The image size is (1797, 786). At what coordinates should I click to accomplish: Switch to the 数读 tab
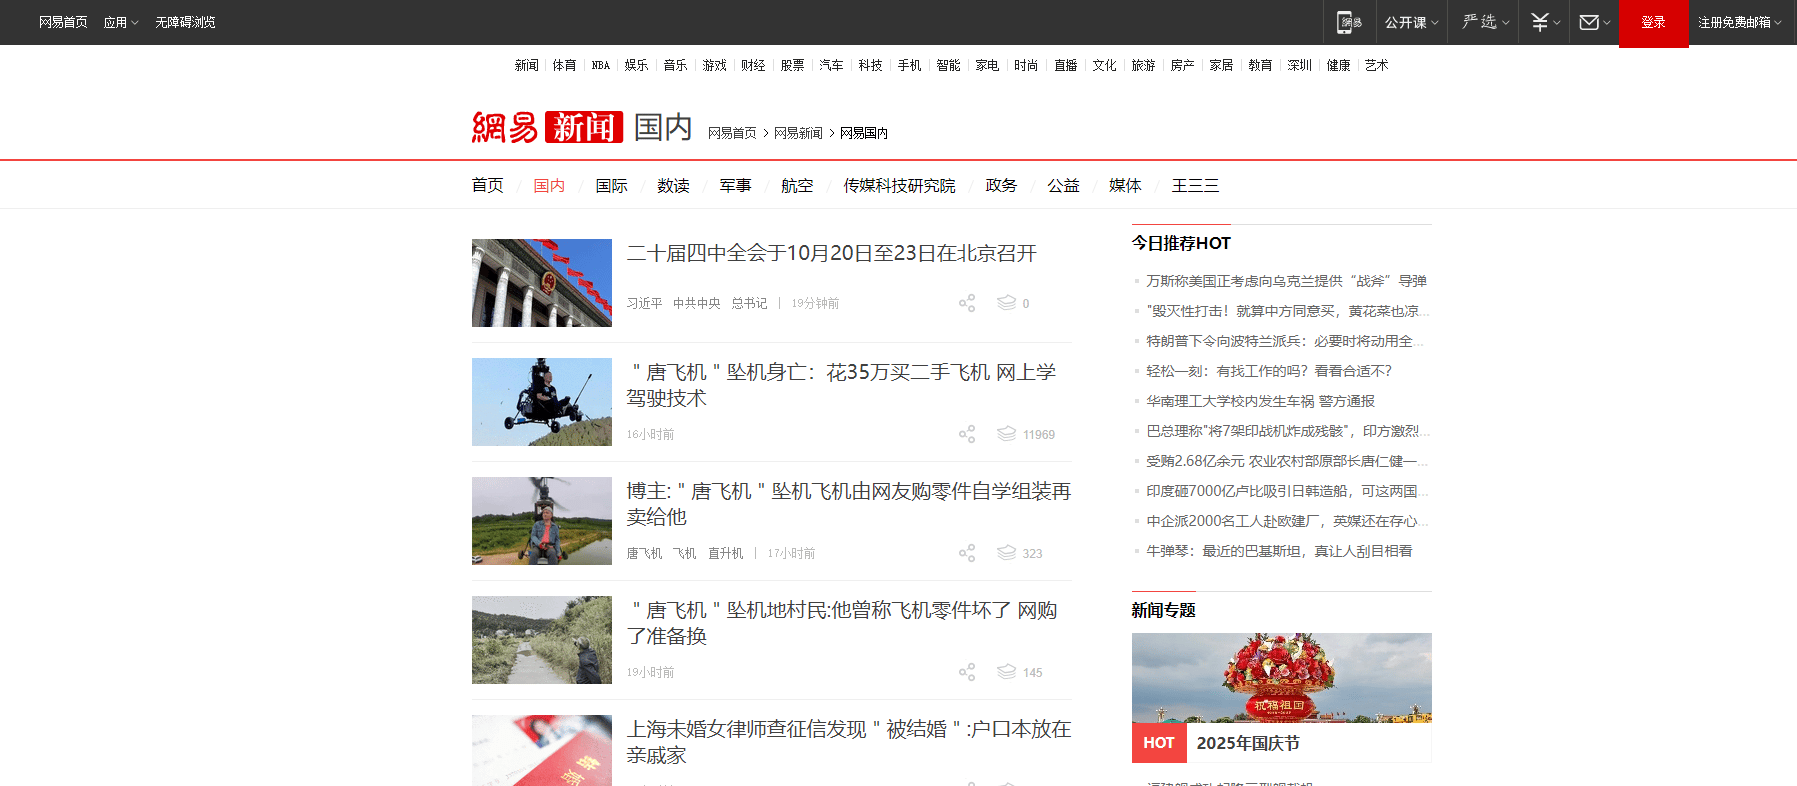673,185
